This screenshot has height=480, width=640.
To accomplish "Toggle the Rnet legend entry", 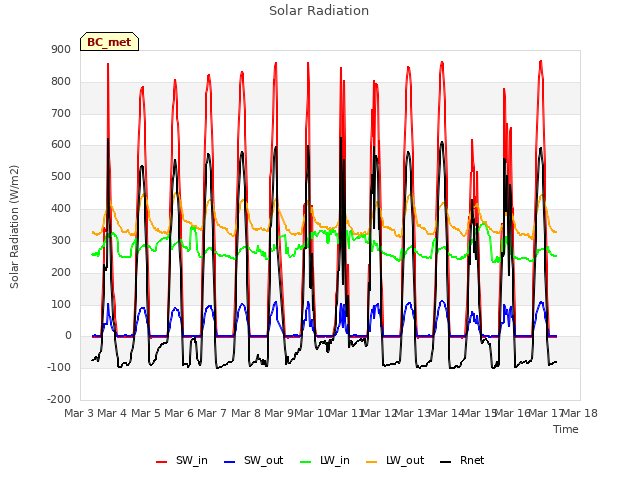I will pyautogui.click(x=462, y=460).
